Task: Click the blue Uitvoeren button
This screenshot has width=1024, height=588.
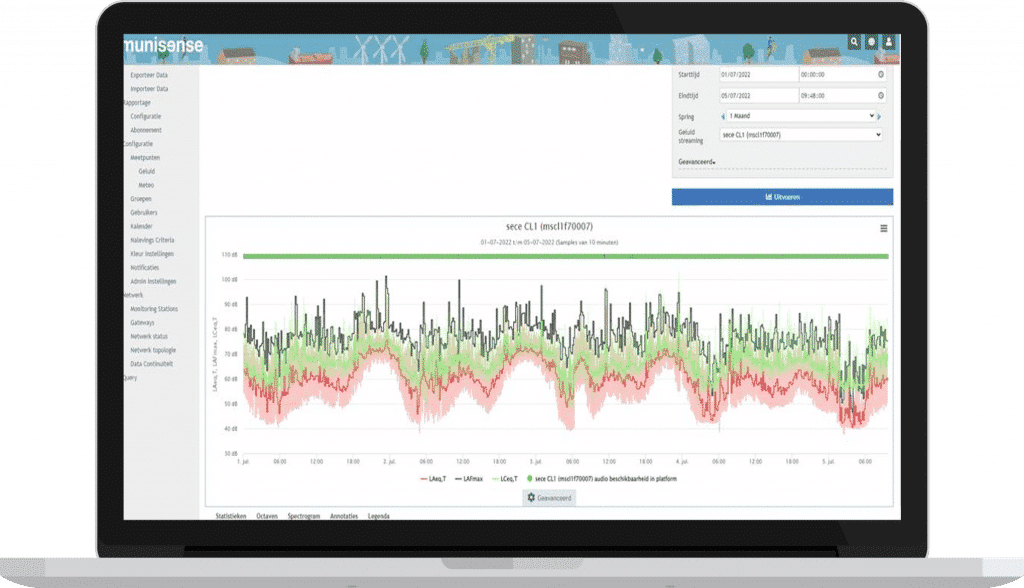Action: click(782, 197)
